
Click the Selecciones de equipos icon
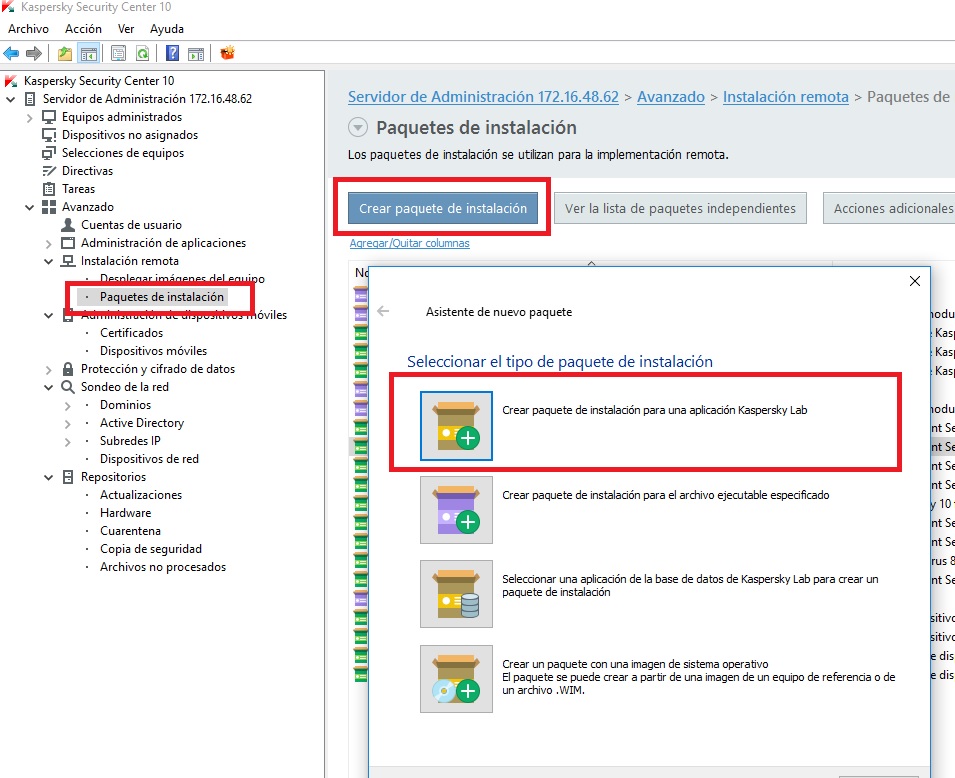[x=49, y=153]
